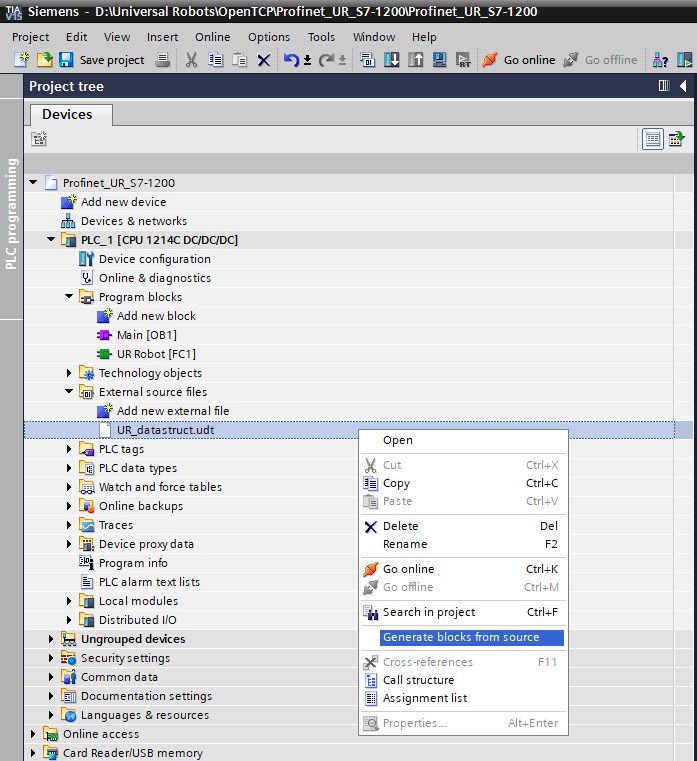Choose Copy in the context menu
Screen dimensions: 697x761
464,483
